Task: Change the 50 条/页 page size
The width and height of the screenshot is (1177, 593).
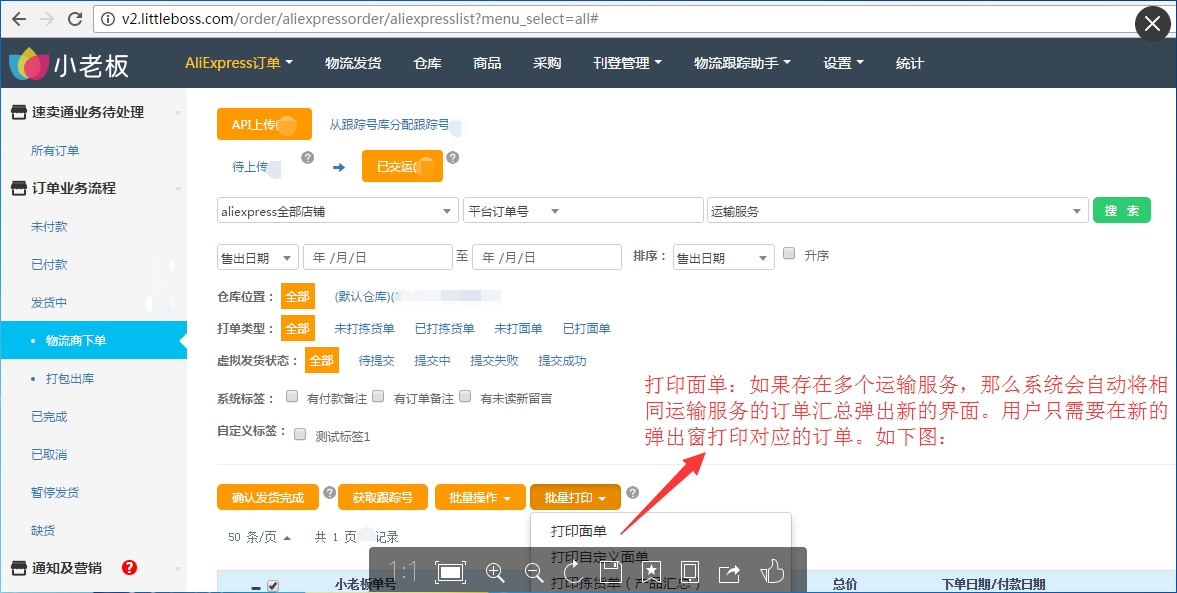Action: [260, 537]
